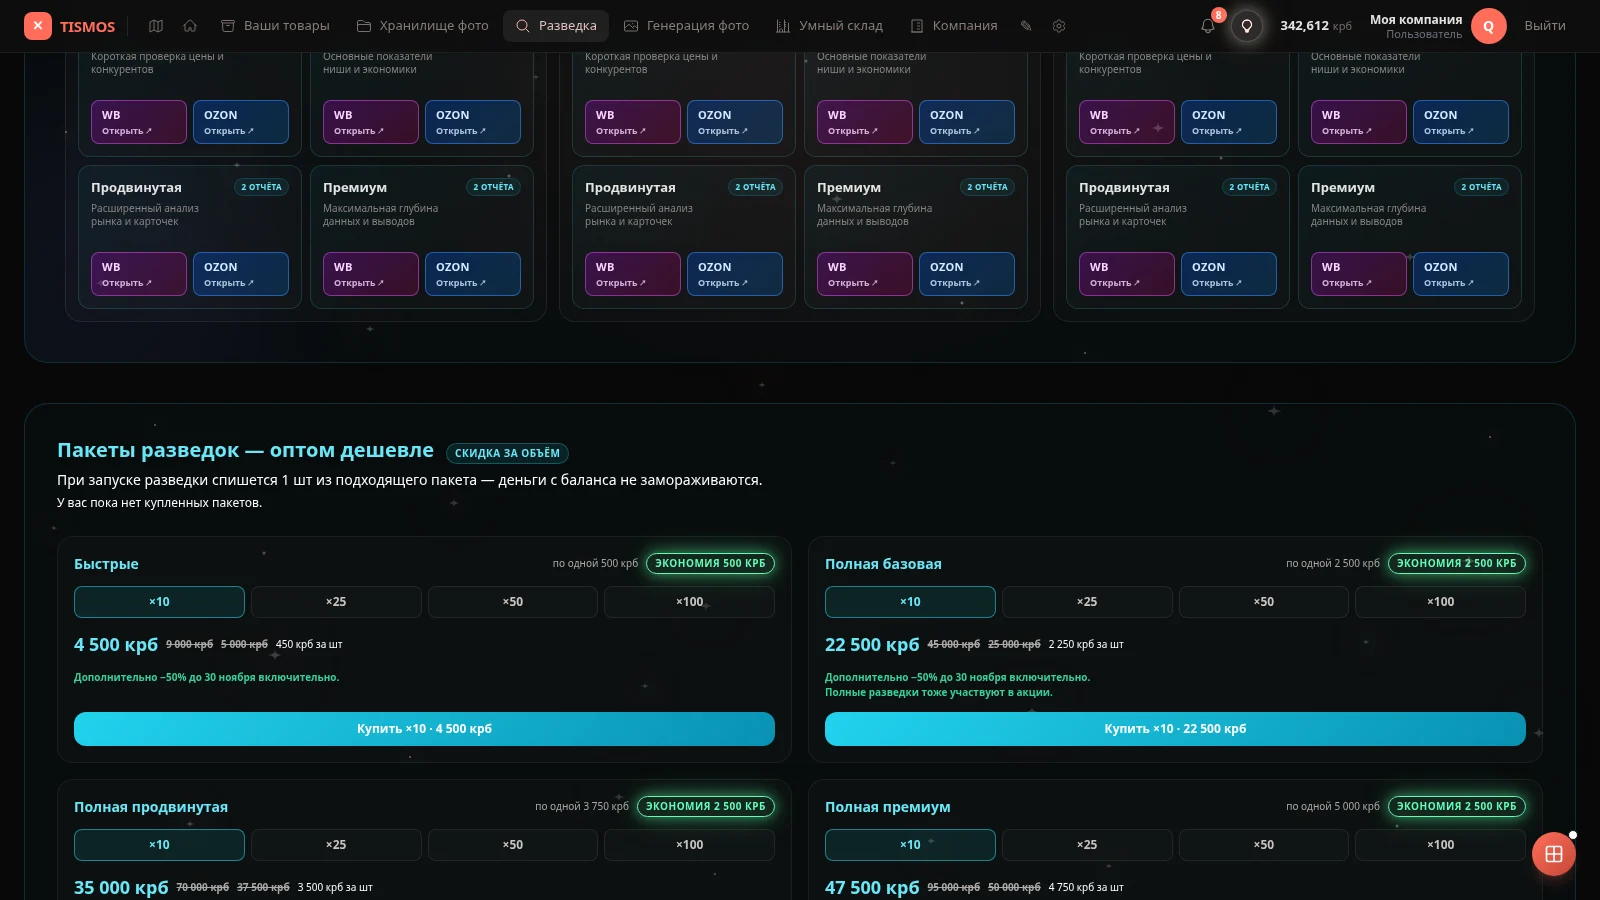Select ×100 in the Полная продвинутая package

coord(689,845)
